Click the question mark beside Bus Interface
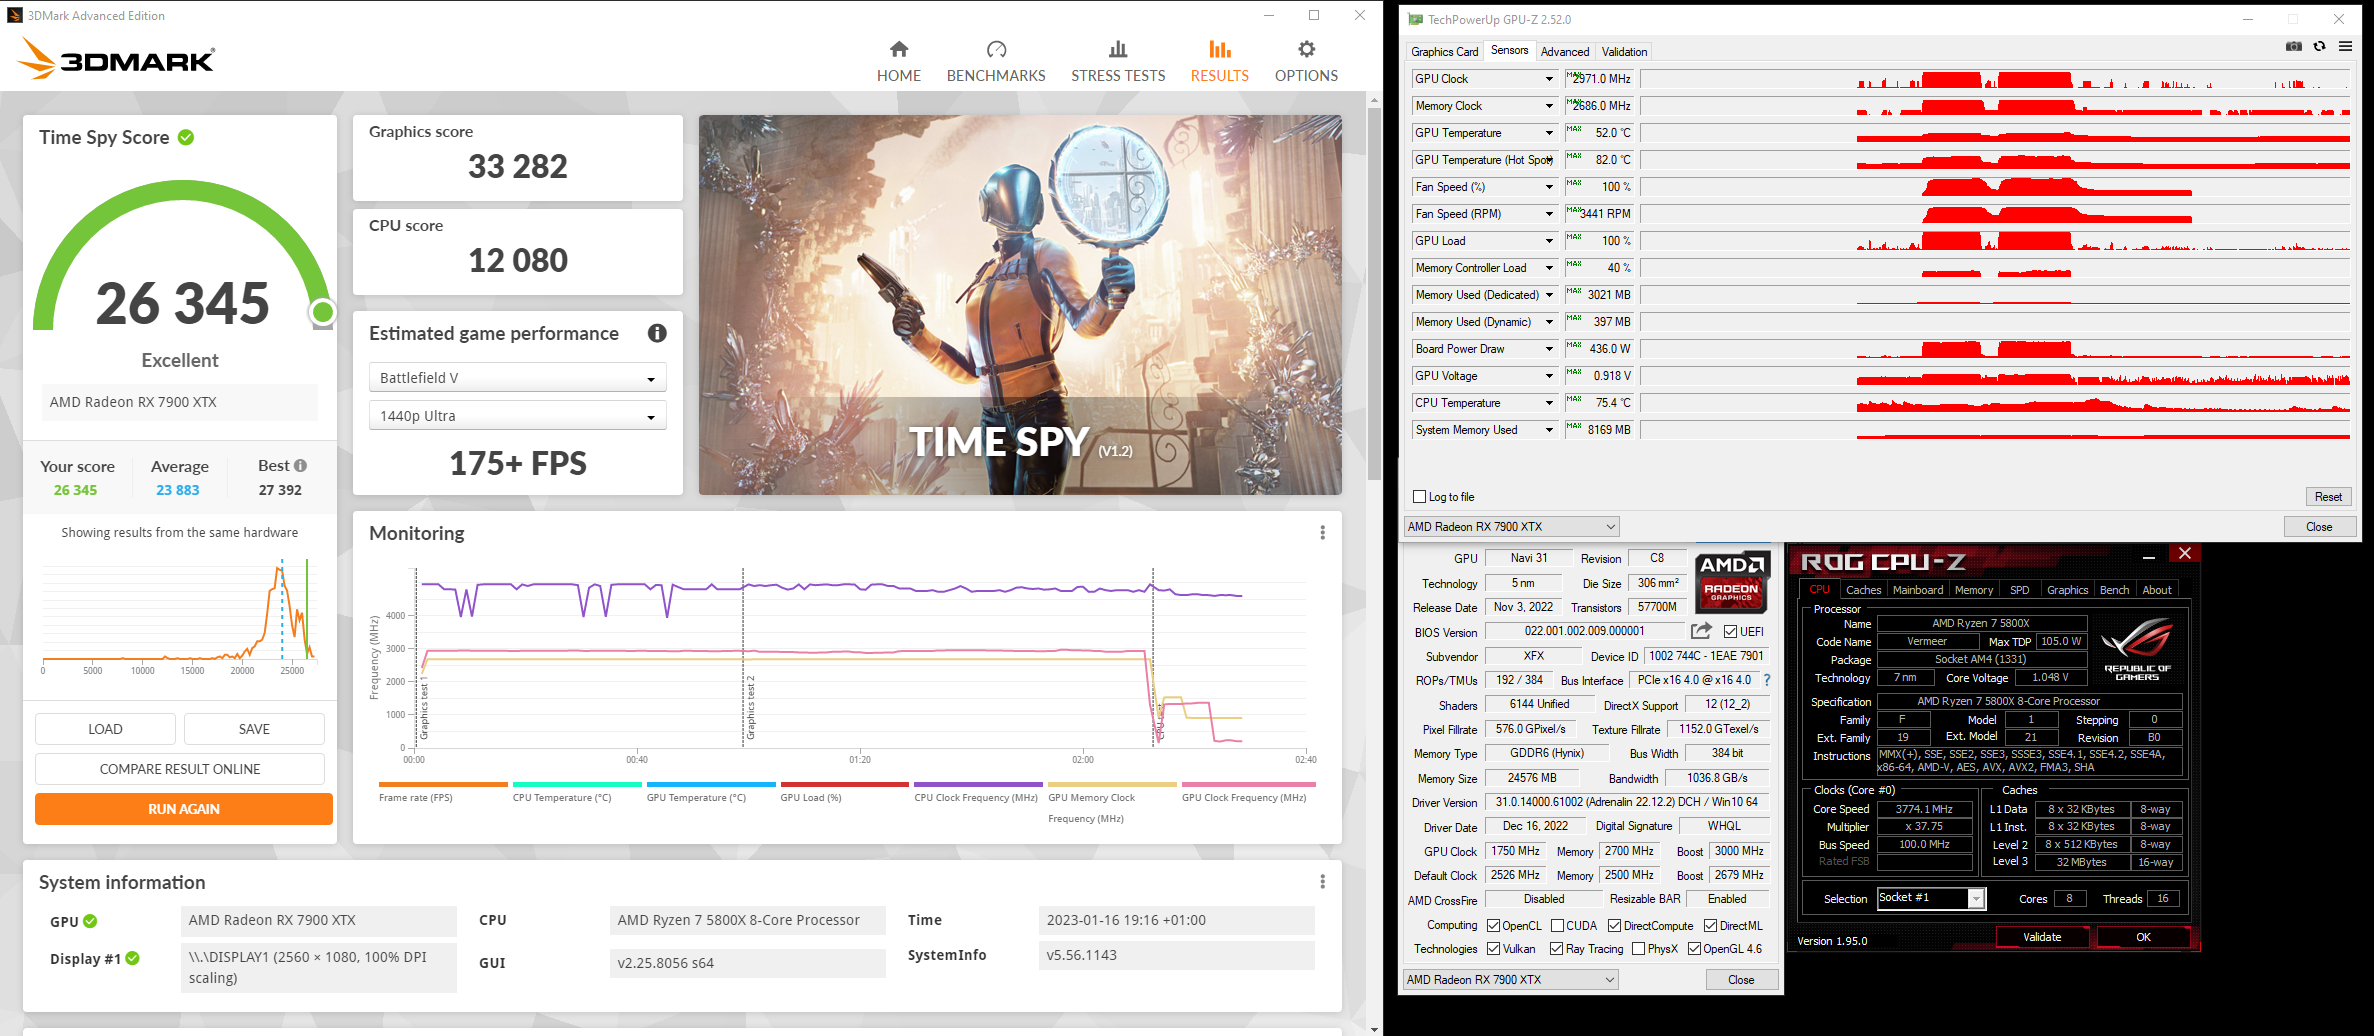The height and width of the screenshot is (1036, 2374). point(1767,680)
